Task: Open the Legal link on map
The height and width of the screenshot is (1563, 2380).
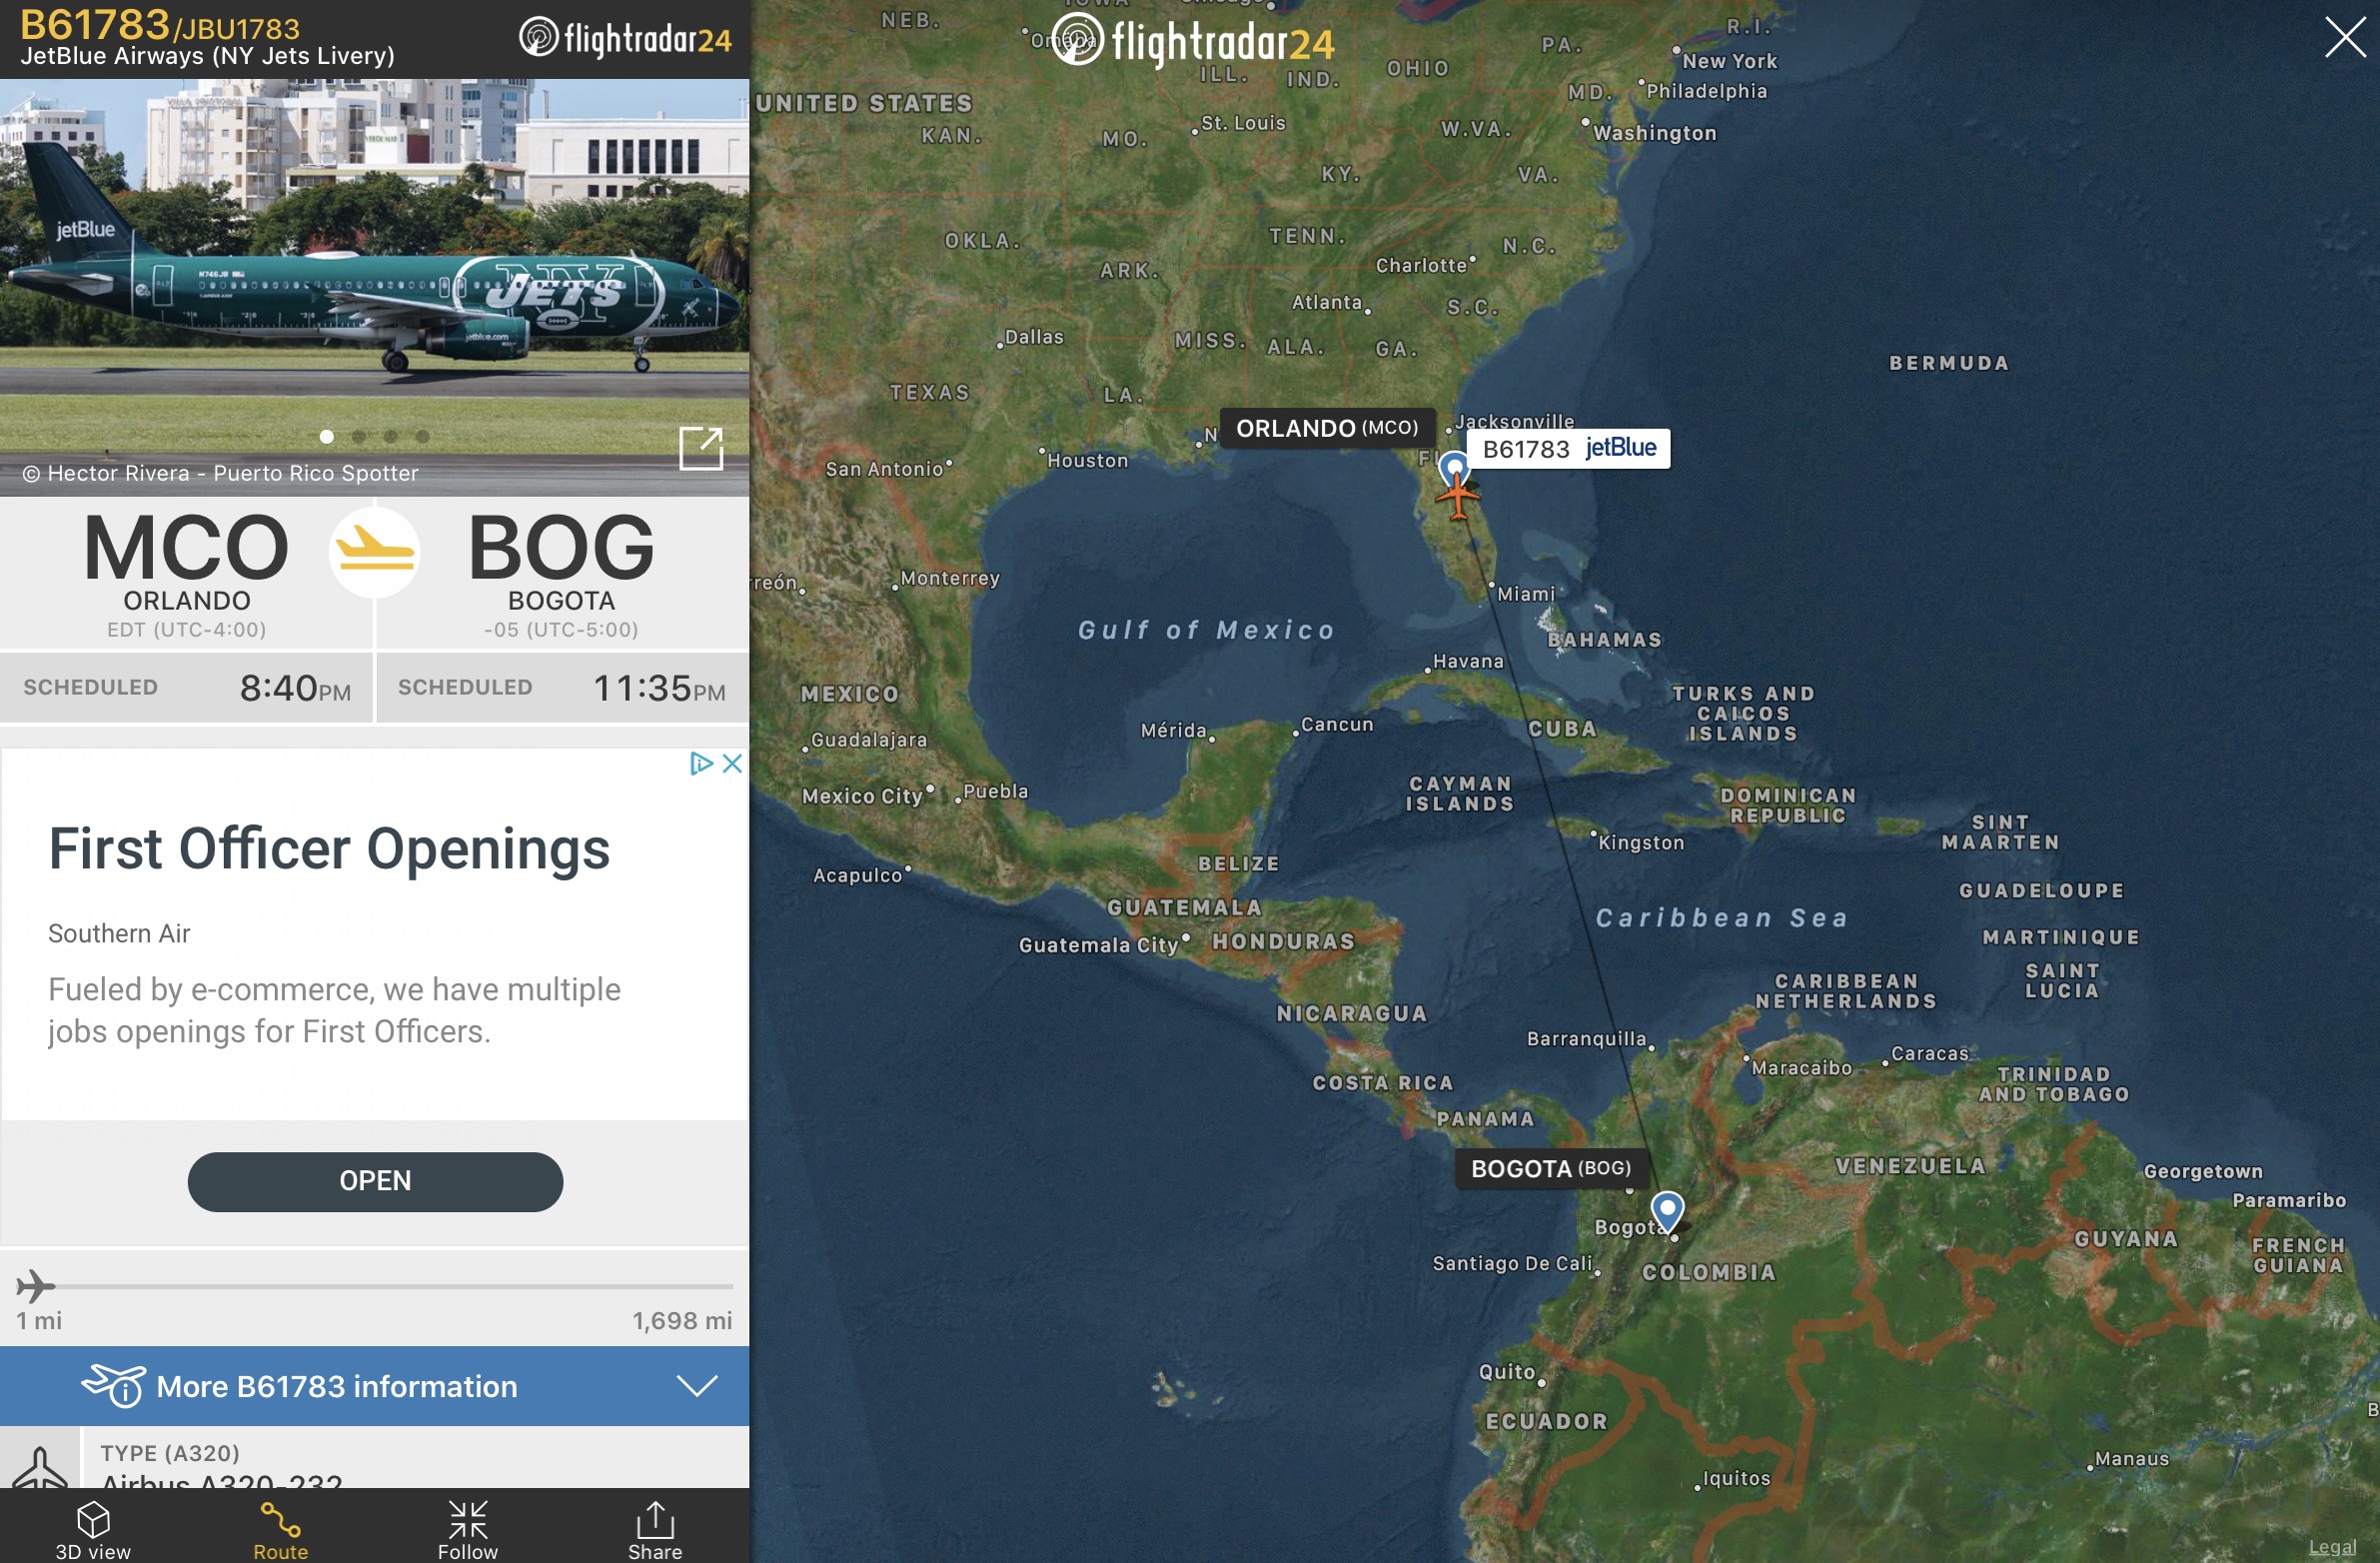Action: 2332,1547
